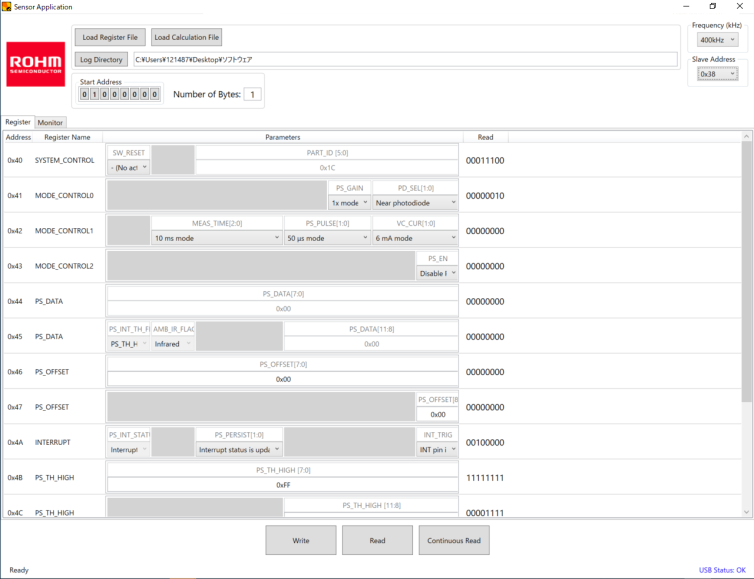The width and height of the screenshot is (754, 579).
Task: Select the Register tab
Action: 18,123
